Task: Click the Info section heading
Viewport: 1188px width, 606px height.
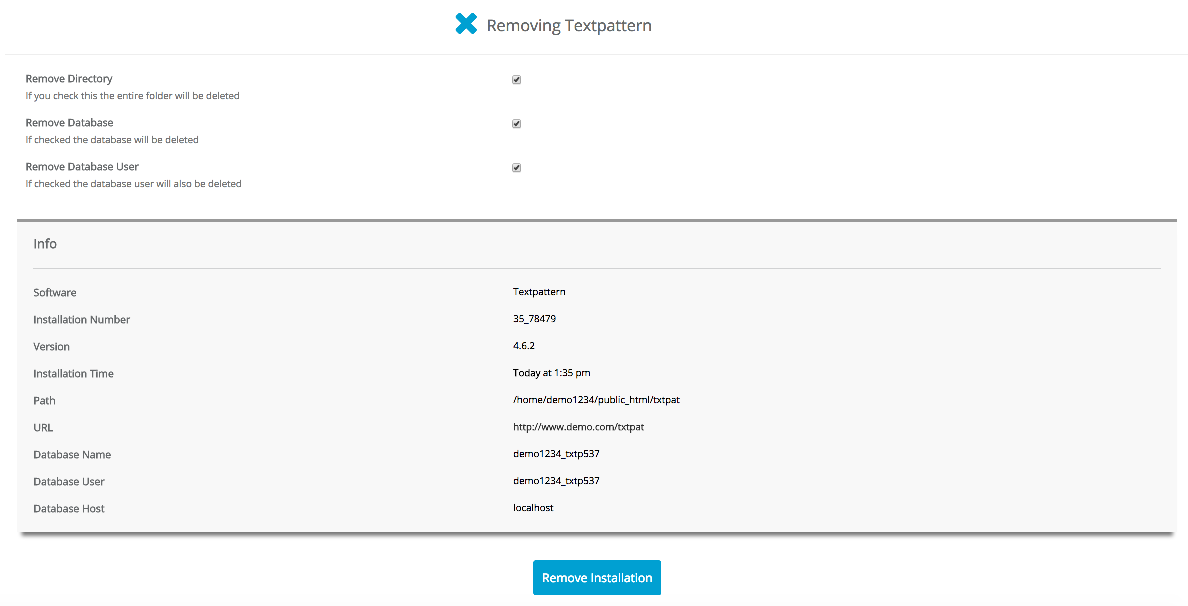Action: tap(45, 244)
